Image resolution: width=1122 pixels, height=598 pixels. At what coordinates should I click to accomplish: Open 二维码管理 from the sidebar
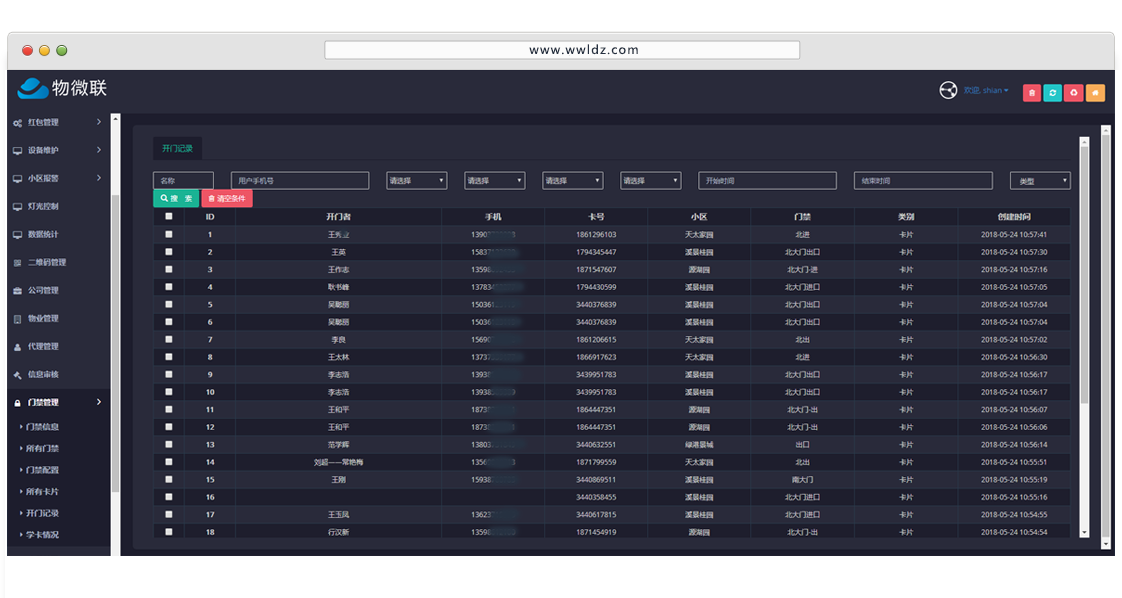coord(46,263)
